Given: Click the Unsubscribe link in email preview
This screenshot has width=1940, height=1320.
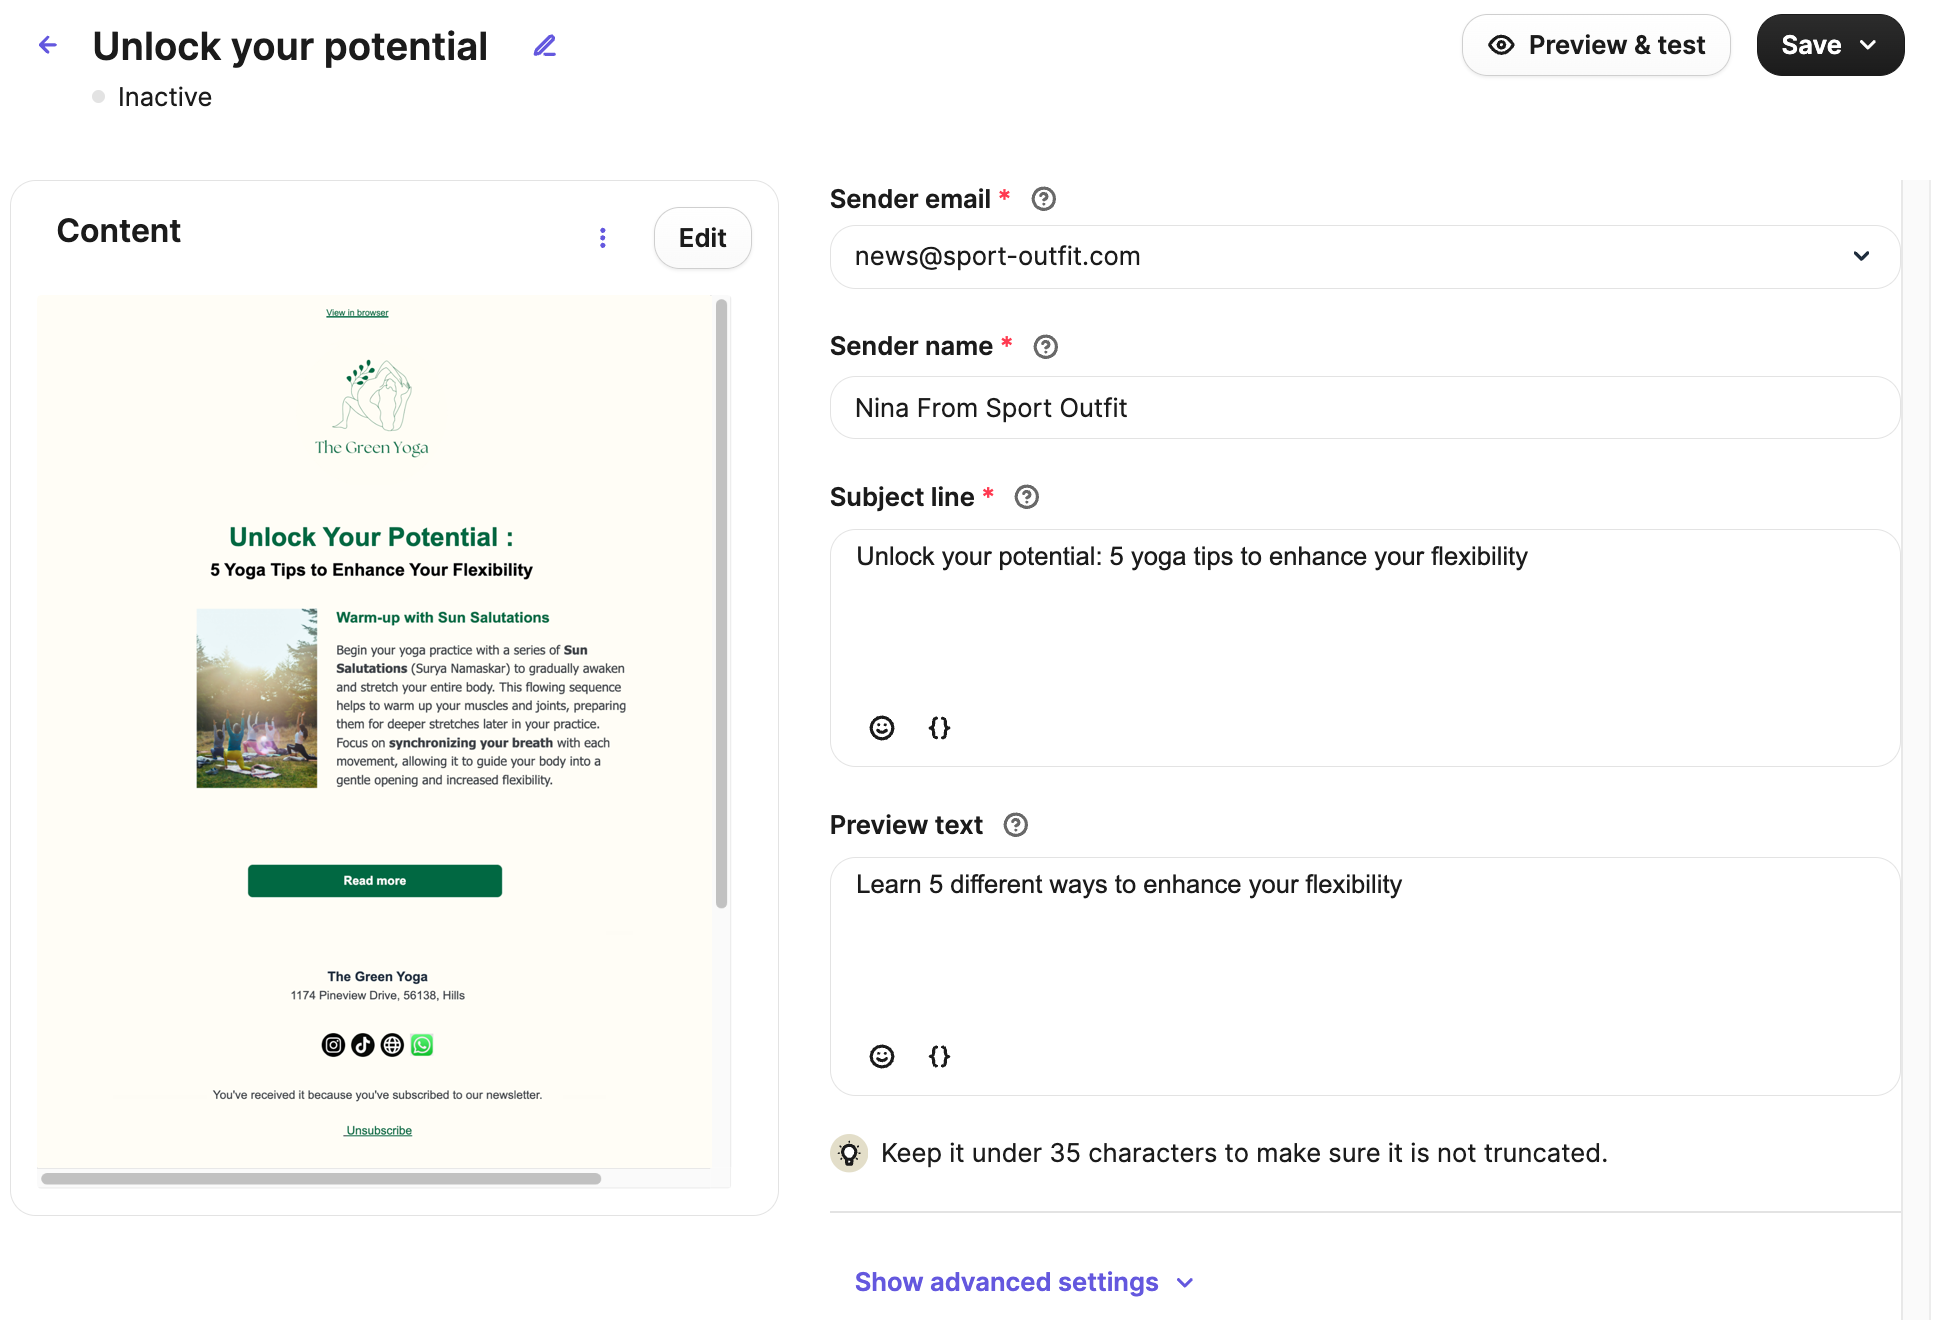Looking at the screenshot, I should coord(378,1131).
